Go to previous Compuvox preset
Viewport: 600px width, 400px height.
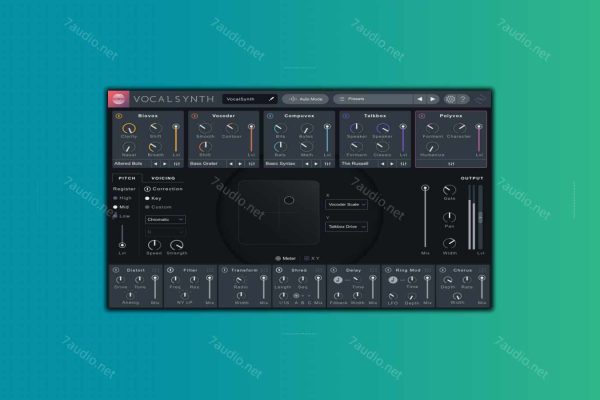(307, 164)
